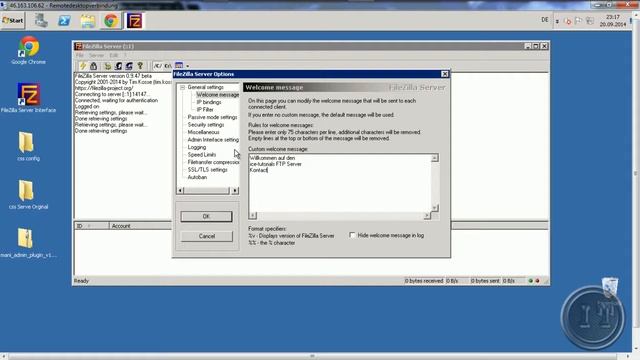This screenshot has width=640, height=360.
Task: Open the Groups dialog toolbar icon
Action: 129,66
